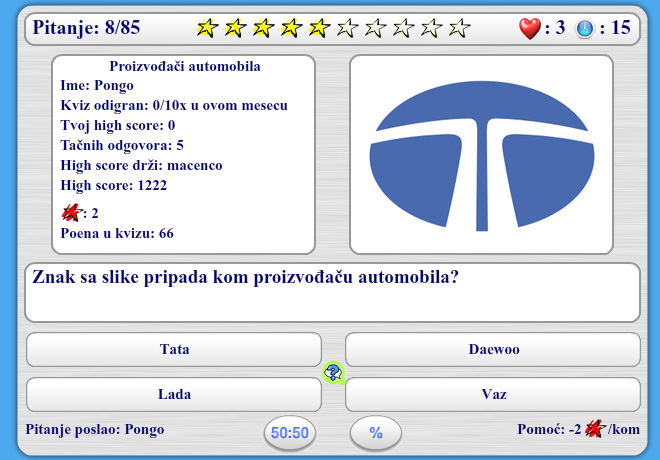Use the percent help button
The image size is (660, 460).
pos(376,433)
